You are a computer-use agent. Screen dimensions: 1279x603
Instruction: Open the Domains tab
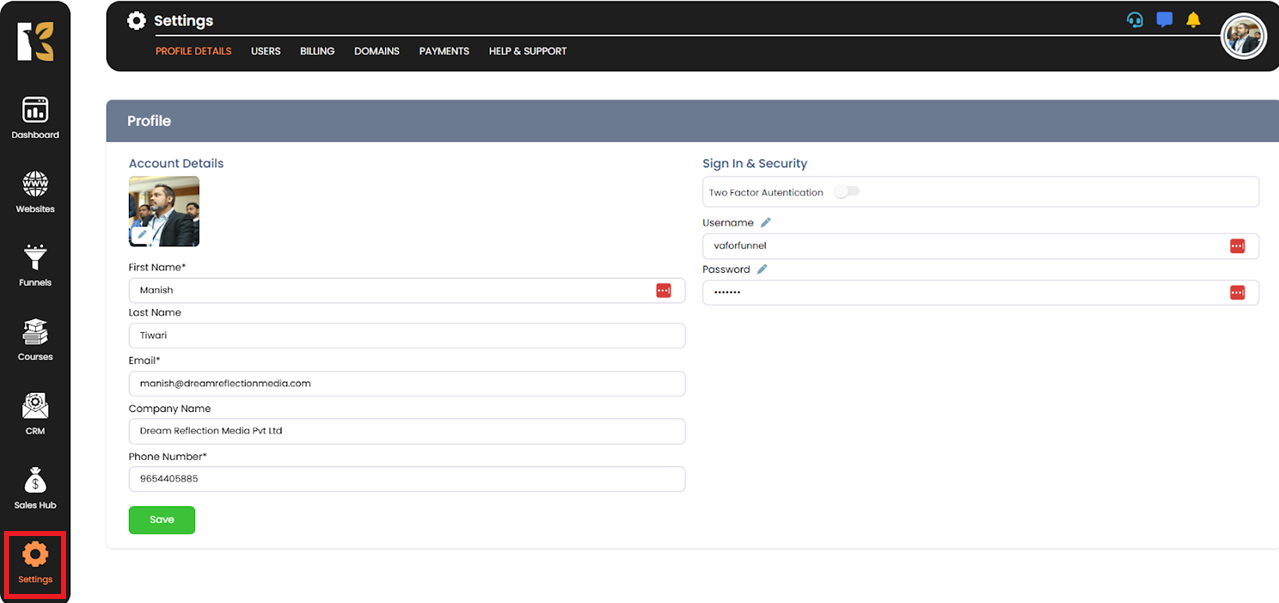coord(376,51)
